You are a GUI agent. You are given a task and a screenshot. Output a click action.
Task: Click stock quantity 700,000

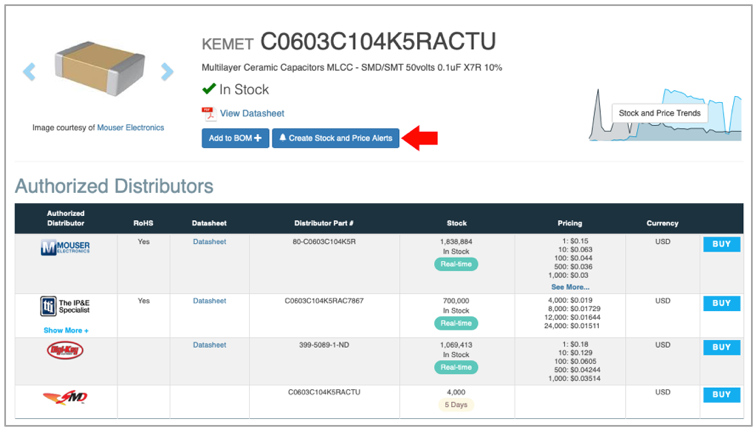point(456,301)
